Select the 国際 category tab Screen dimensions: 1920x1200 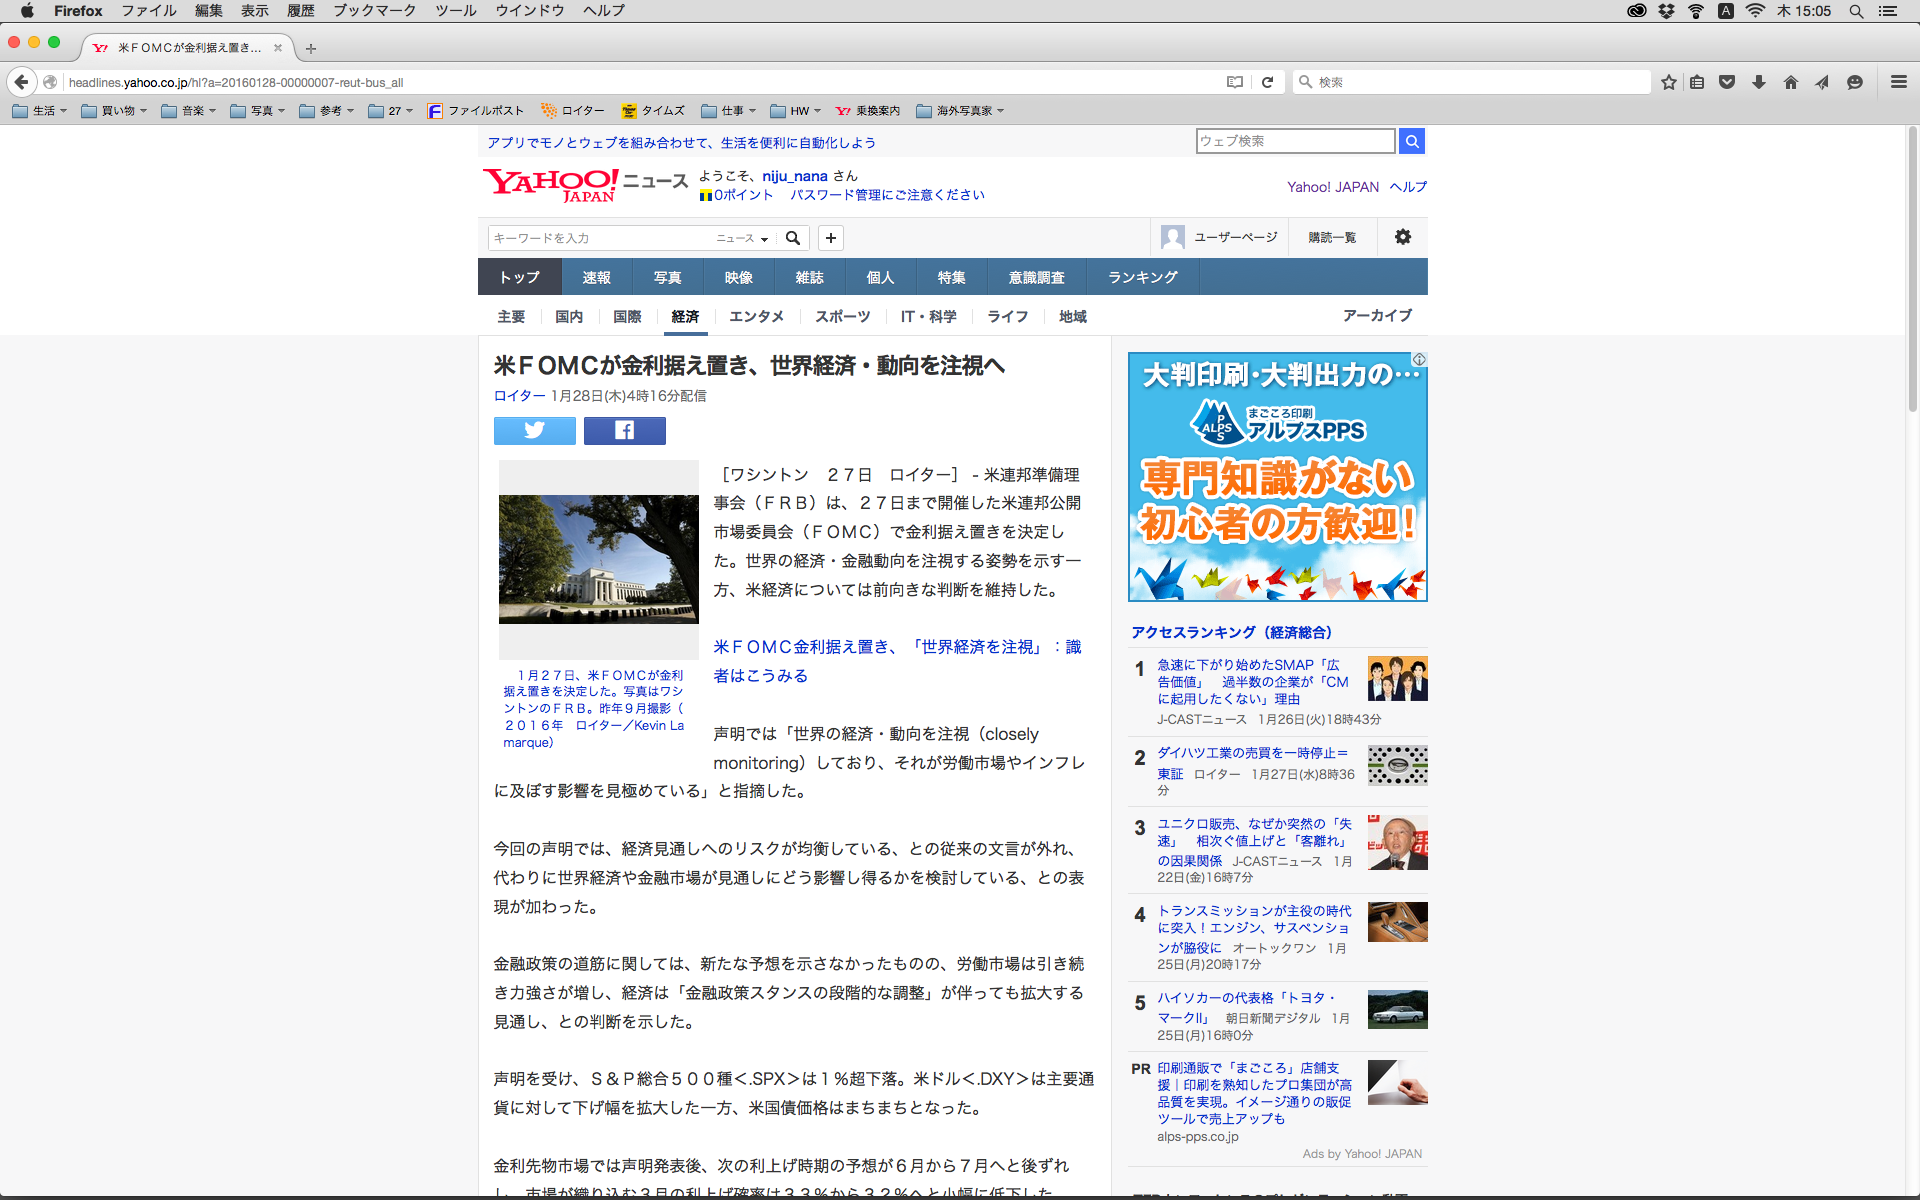coord(627,316)
